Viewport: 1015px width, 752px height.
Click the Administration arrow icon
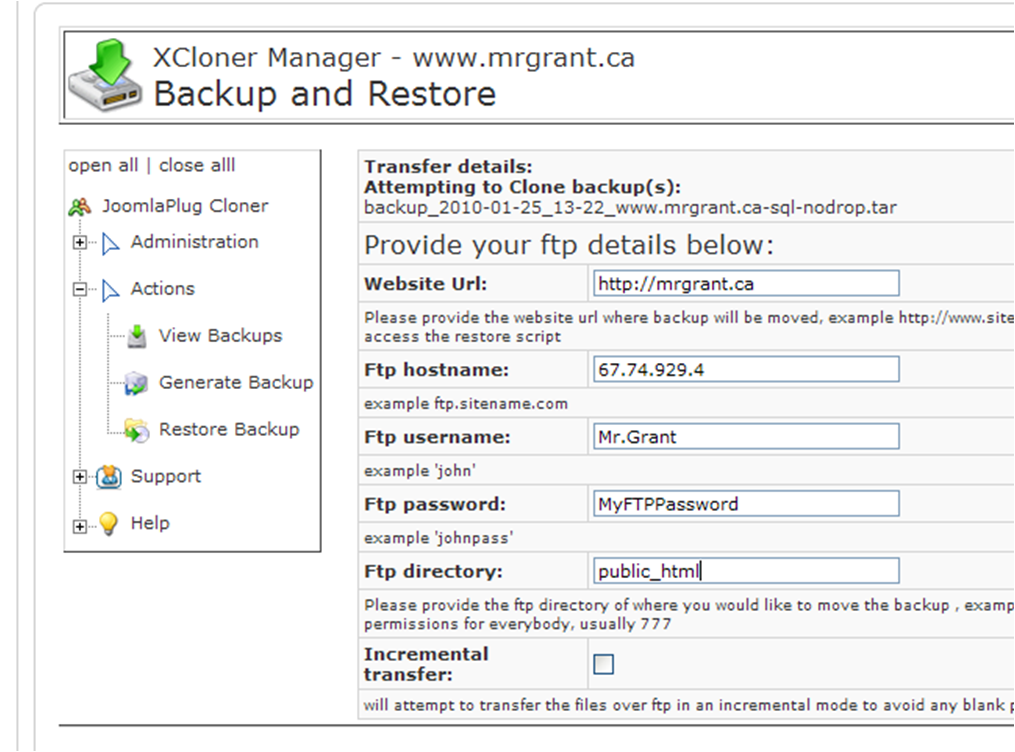110,243
